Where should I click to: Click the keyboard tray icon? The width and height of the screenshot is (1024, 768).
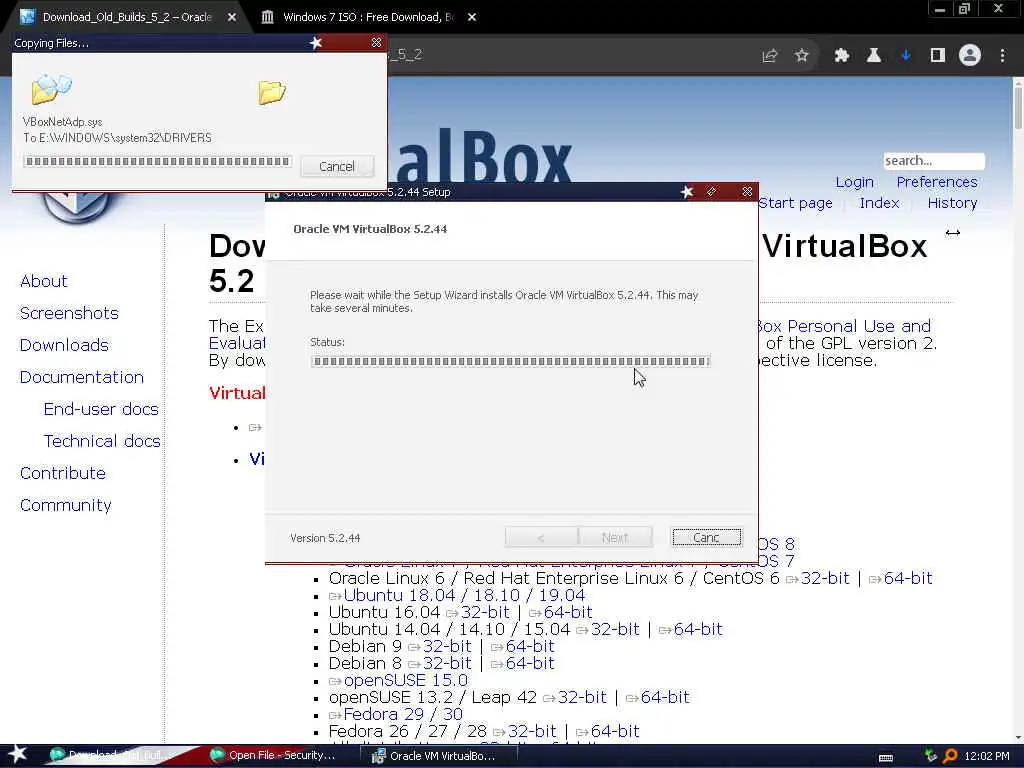pos(886,758)
